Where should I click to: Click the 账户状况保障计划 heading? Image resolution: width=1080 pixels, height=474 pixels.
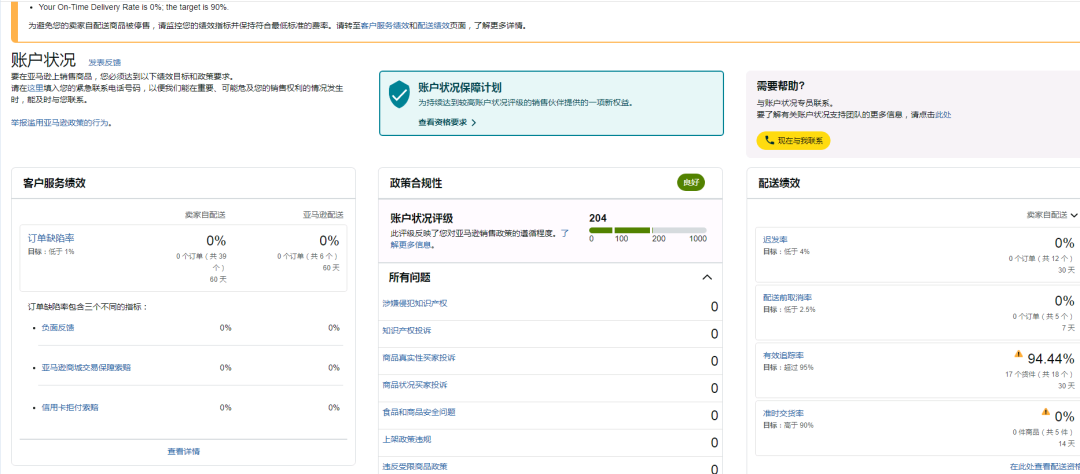pos(459,87)
